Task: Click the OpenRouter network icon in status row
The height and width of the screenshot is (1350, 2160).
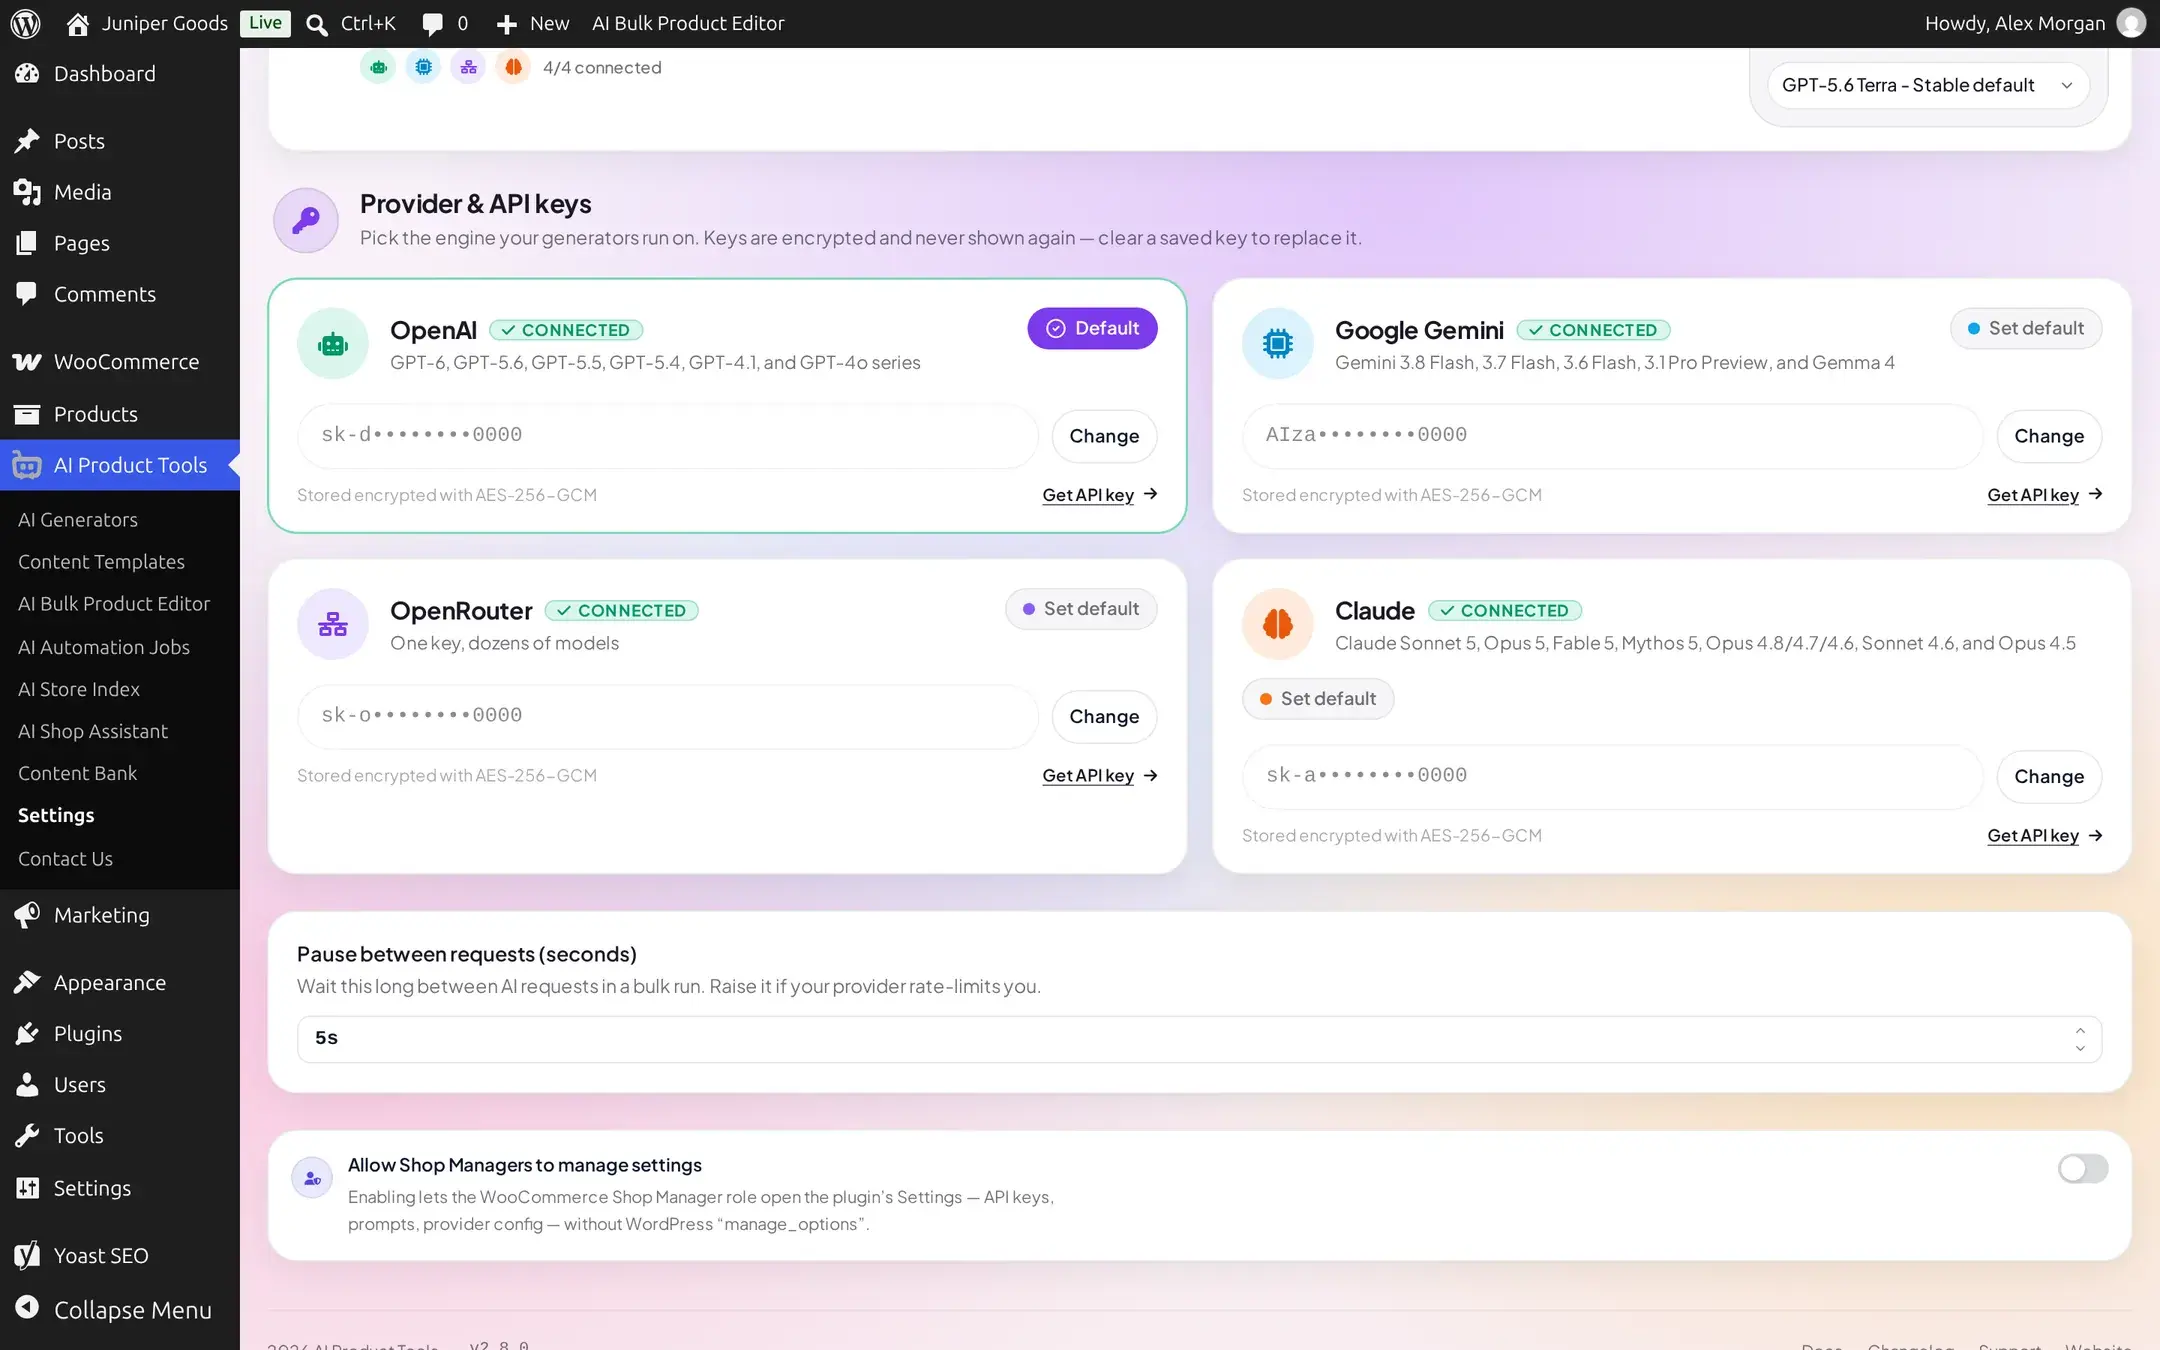Action: [x=468, y=67]
